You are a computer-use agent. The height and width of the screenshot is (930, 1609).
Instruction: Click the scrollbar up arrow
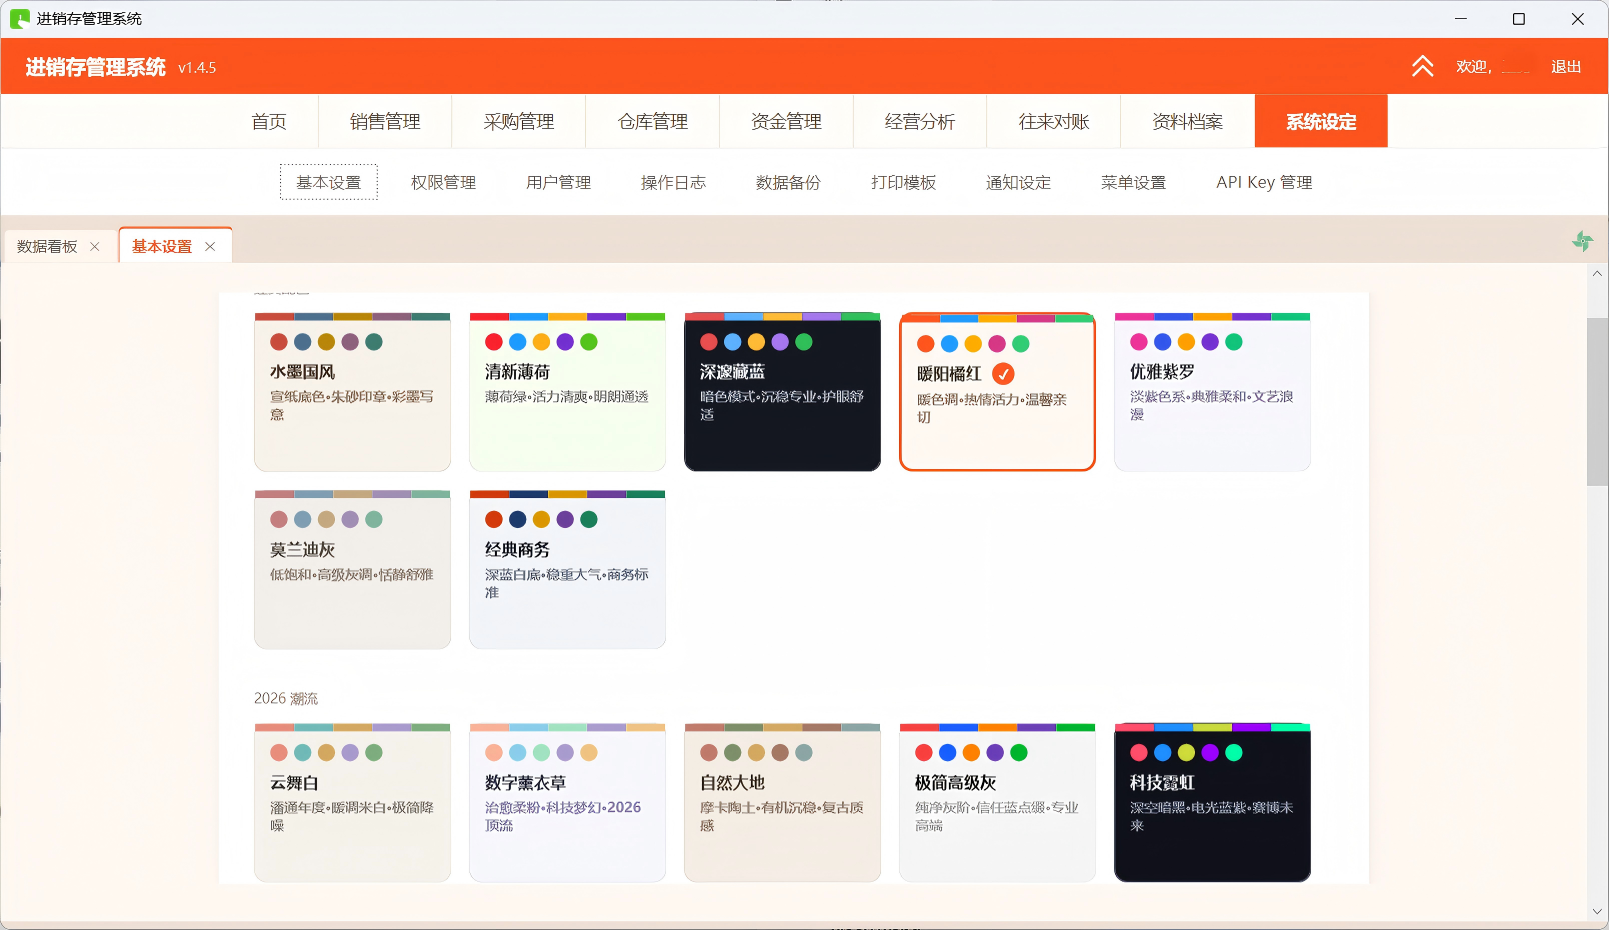pos(1597,273)
